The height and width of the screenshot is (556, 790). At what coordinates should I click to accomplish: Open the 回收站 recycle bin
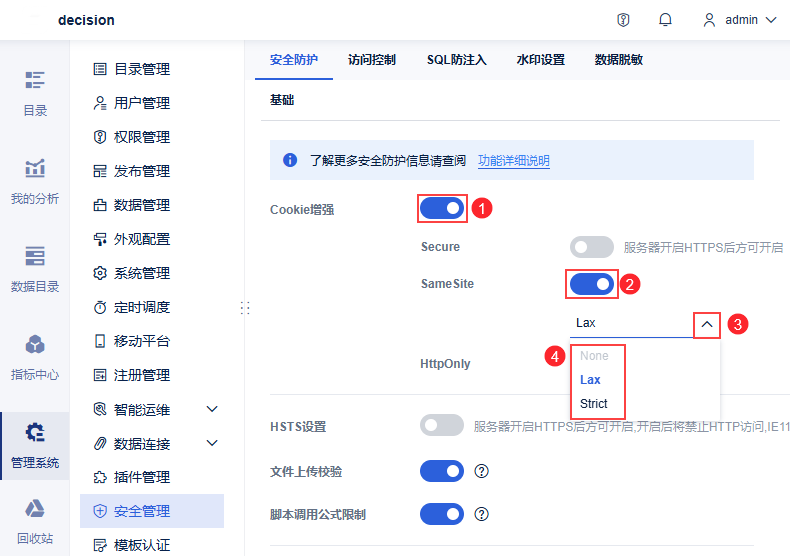35,521
